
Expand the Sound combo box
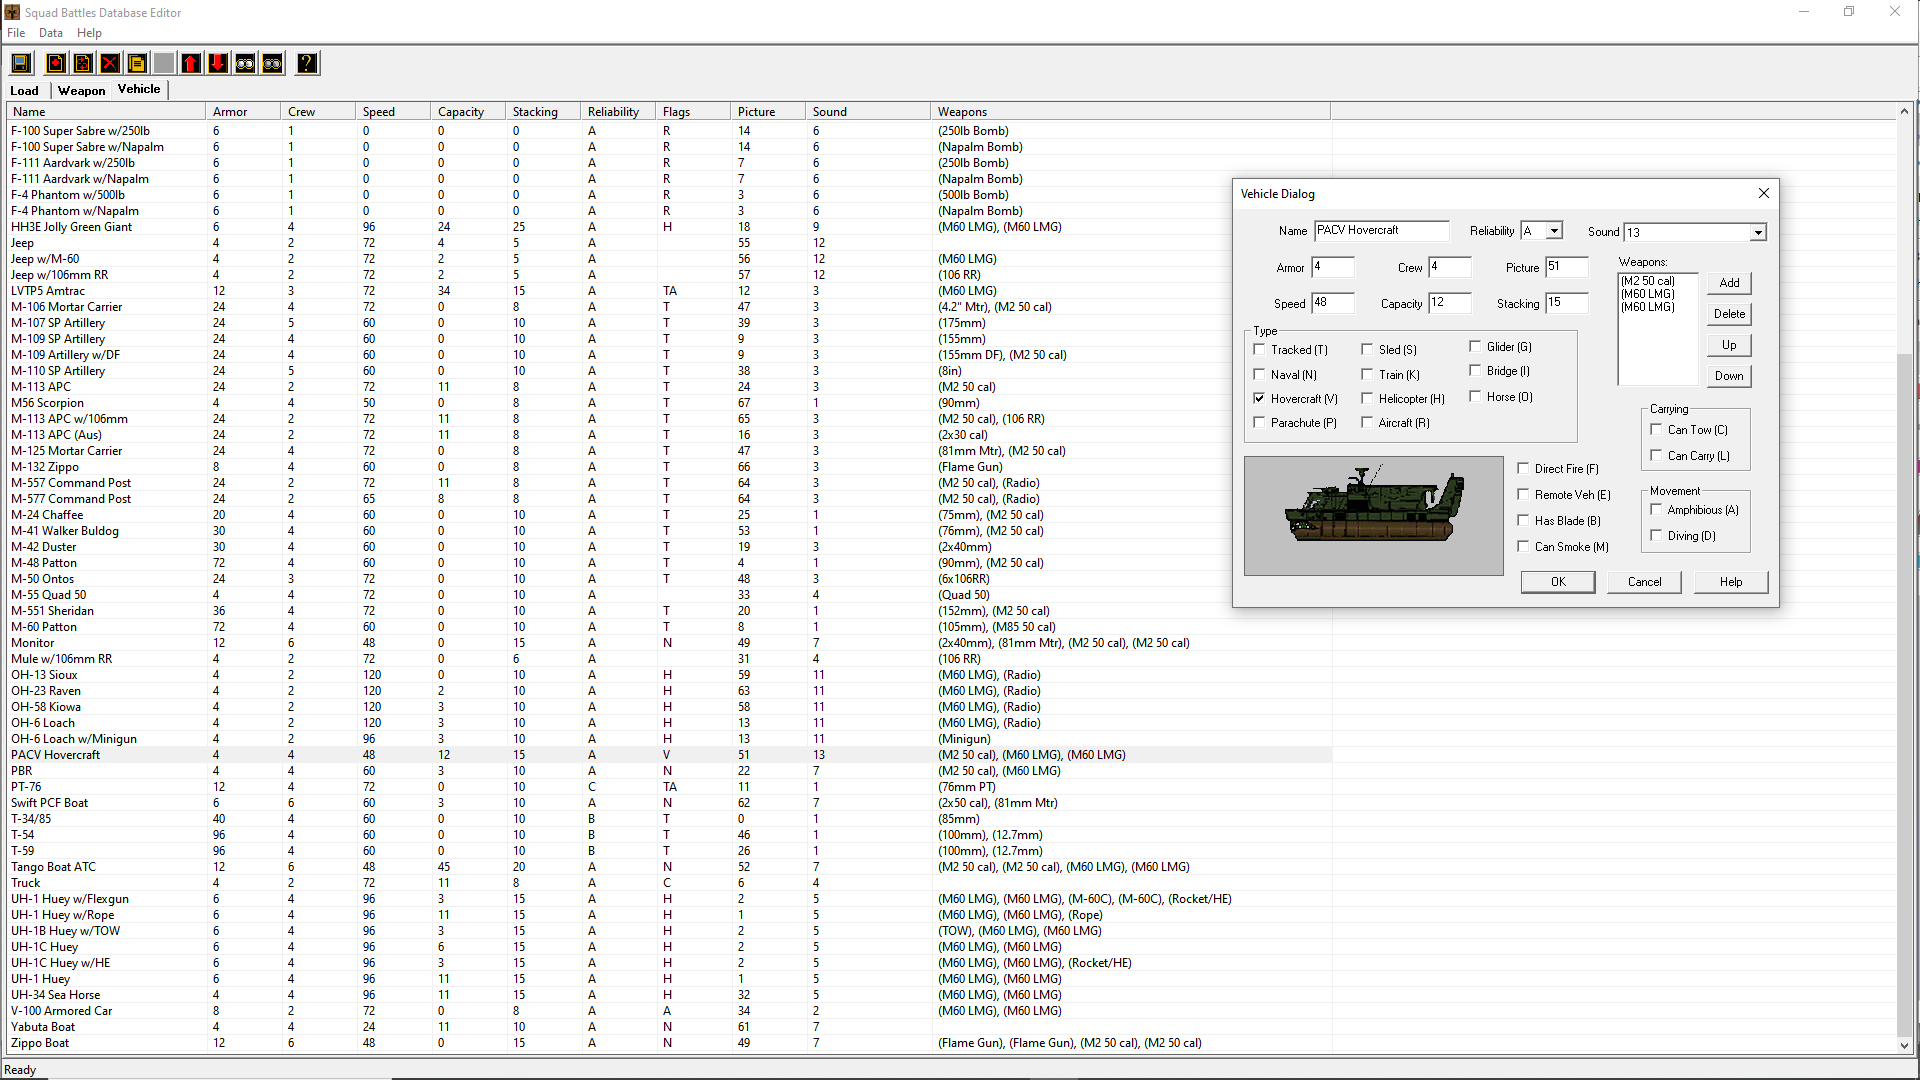pos(1757,233)
